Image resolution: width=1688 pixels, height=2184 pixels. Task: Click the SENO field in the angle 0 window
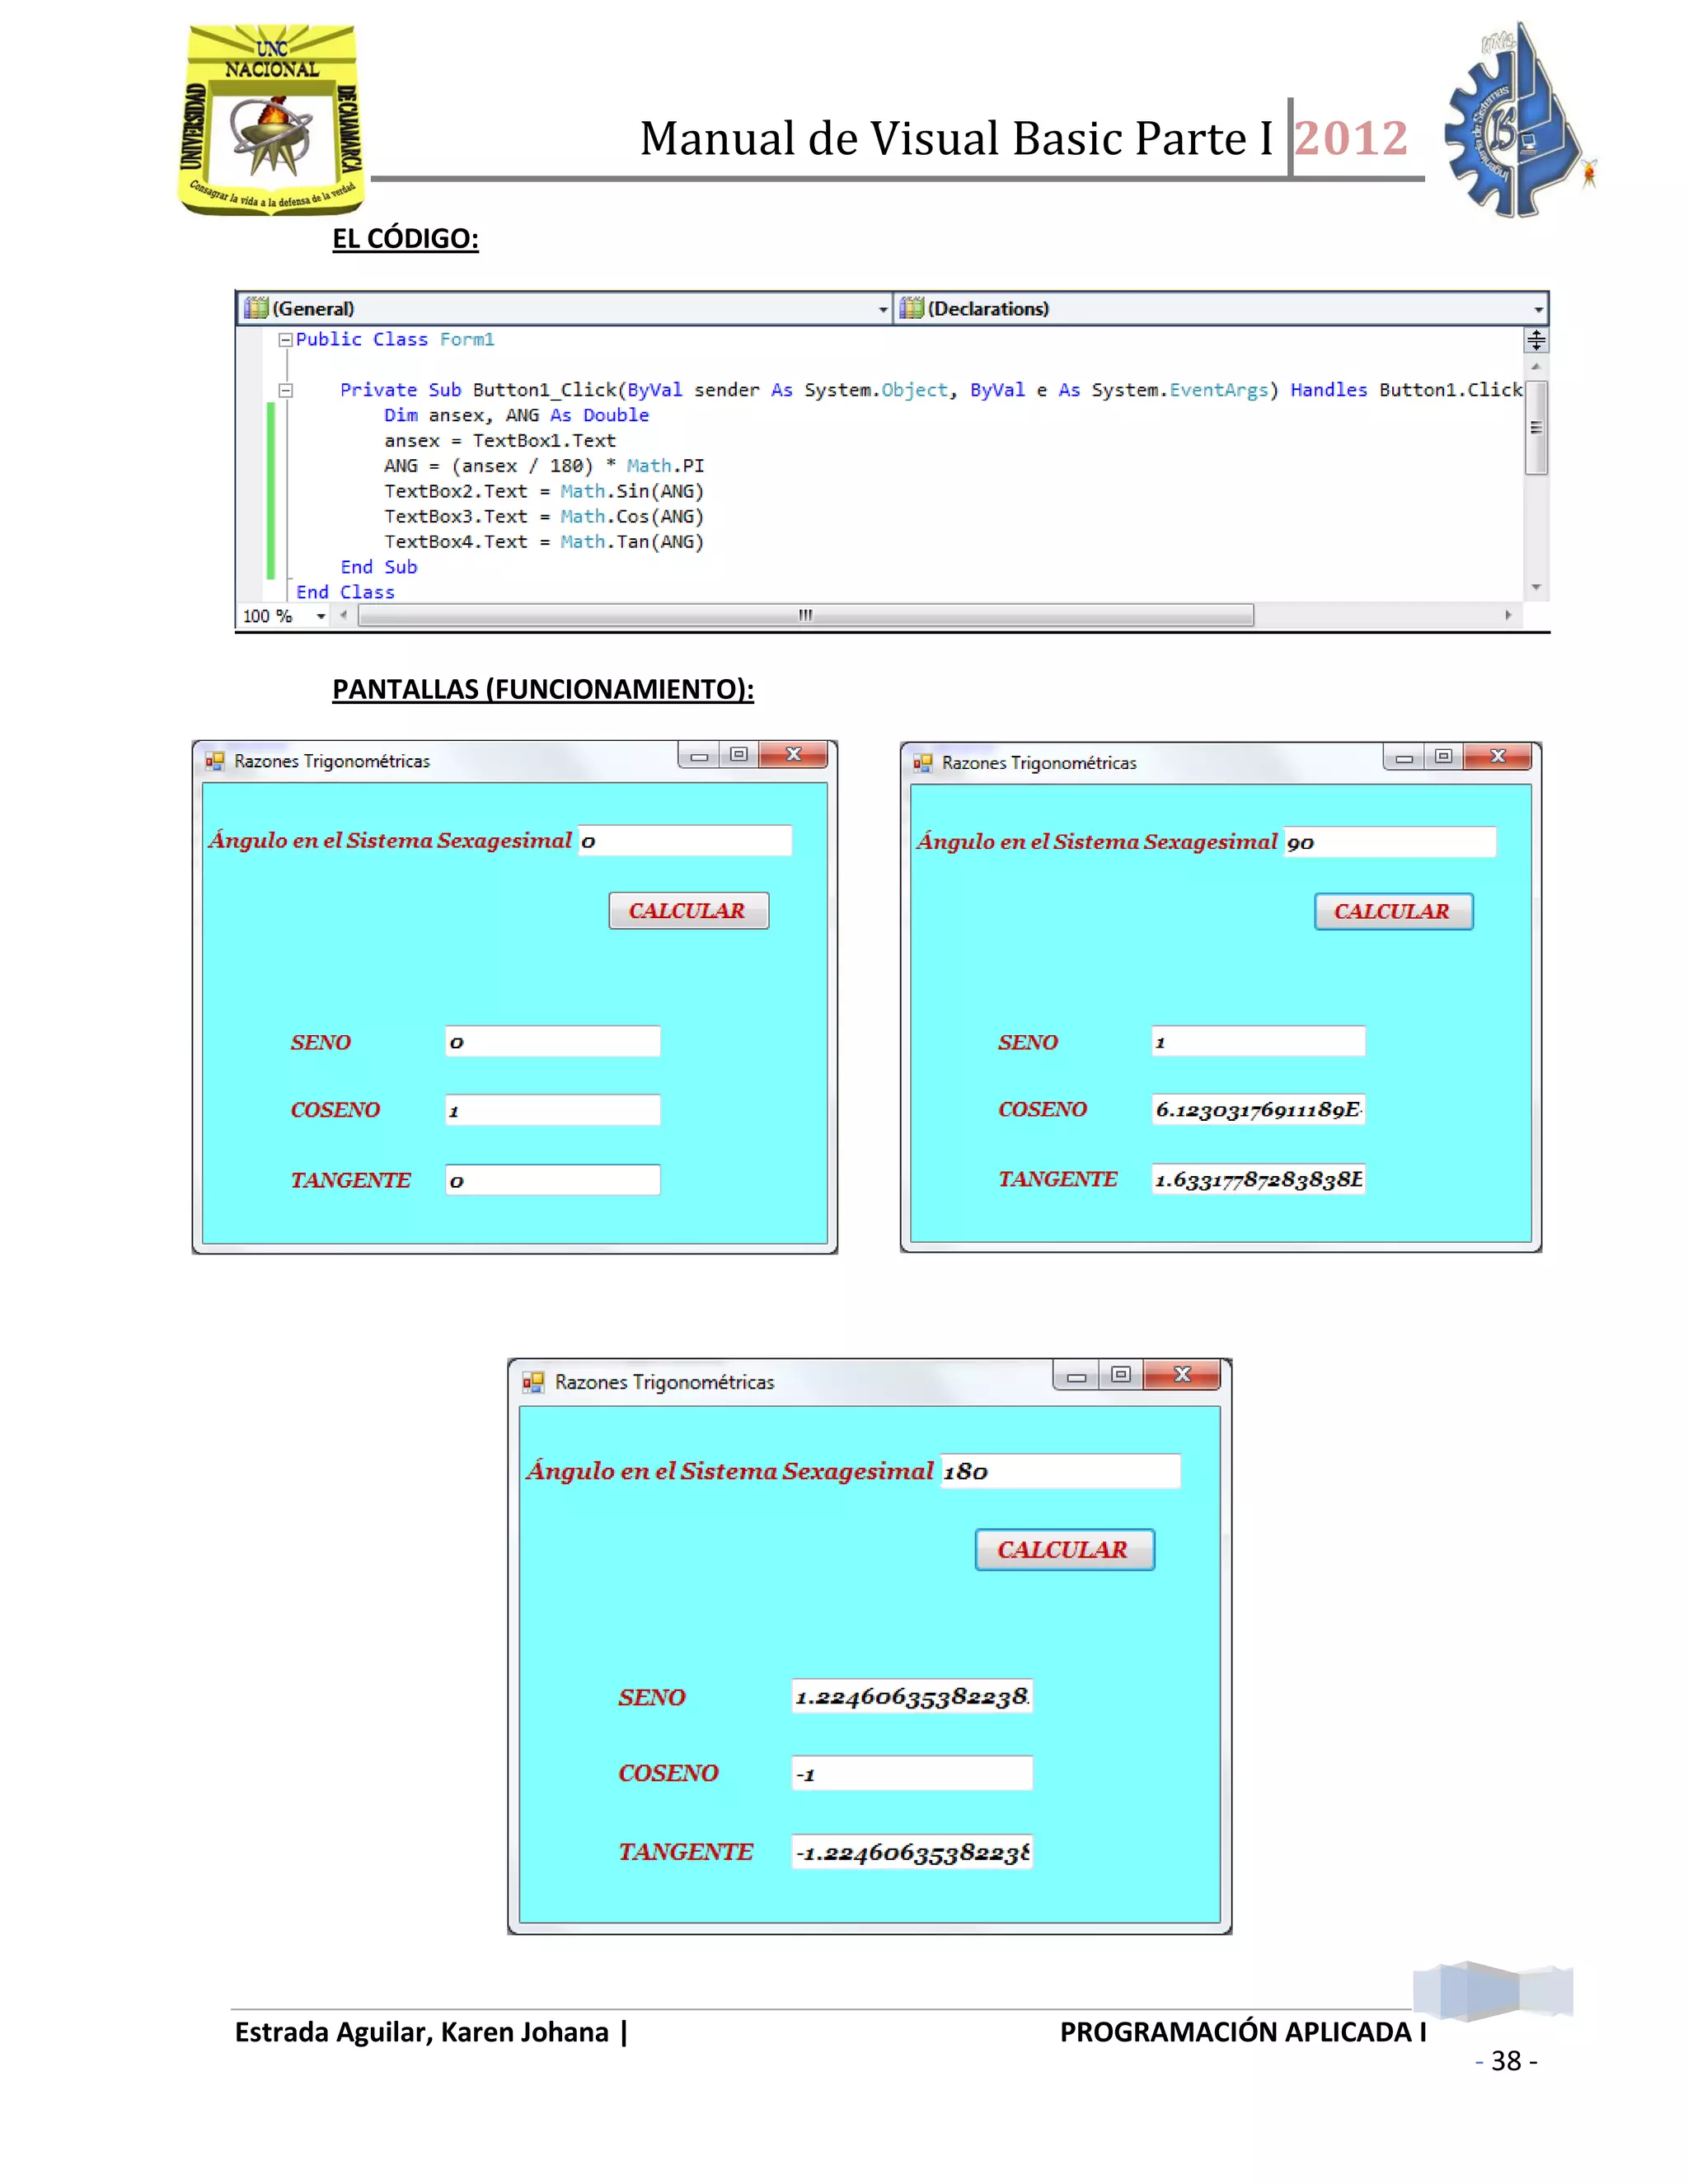[x=552, y=1042]
